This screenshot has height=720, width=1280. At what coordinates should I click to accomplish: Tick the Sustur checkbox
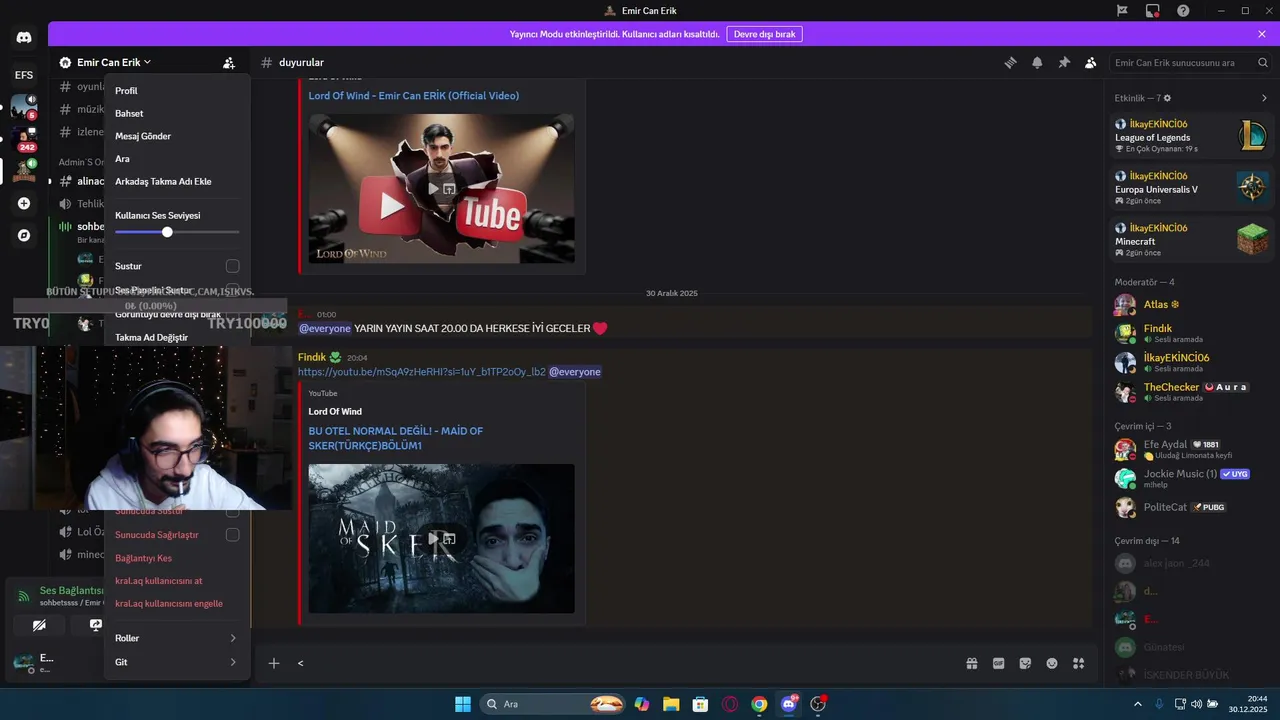pyautogui.click(x=232, y=266)
